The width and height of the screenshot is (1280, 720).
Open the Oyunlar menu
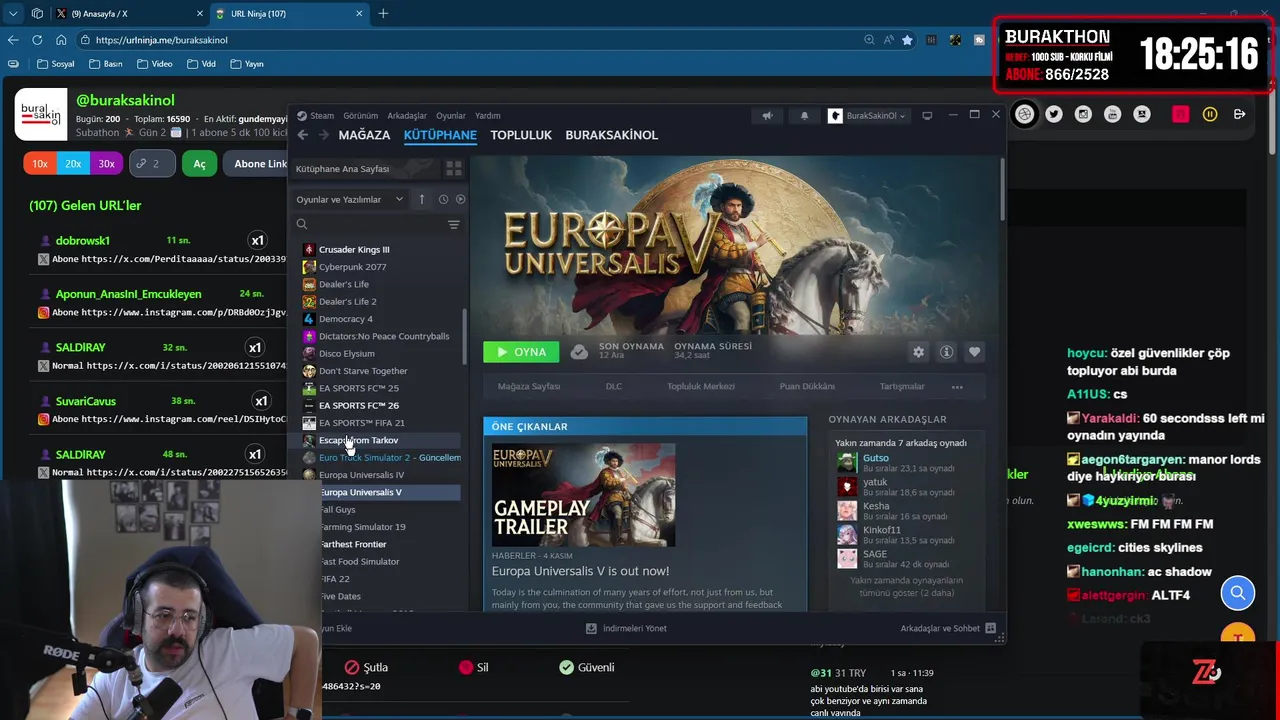click(451, 116)
